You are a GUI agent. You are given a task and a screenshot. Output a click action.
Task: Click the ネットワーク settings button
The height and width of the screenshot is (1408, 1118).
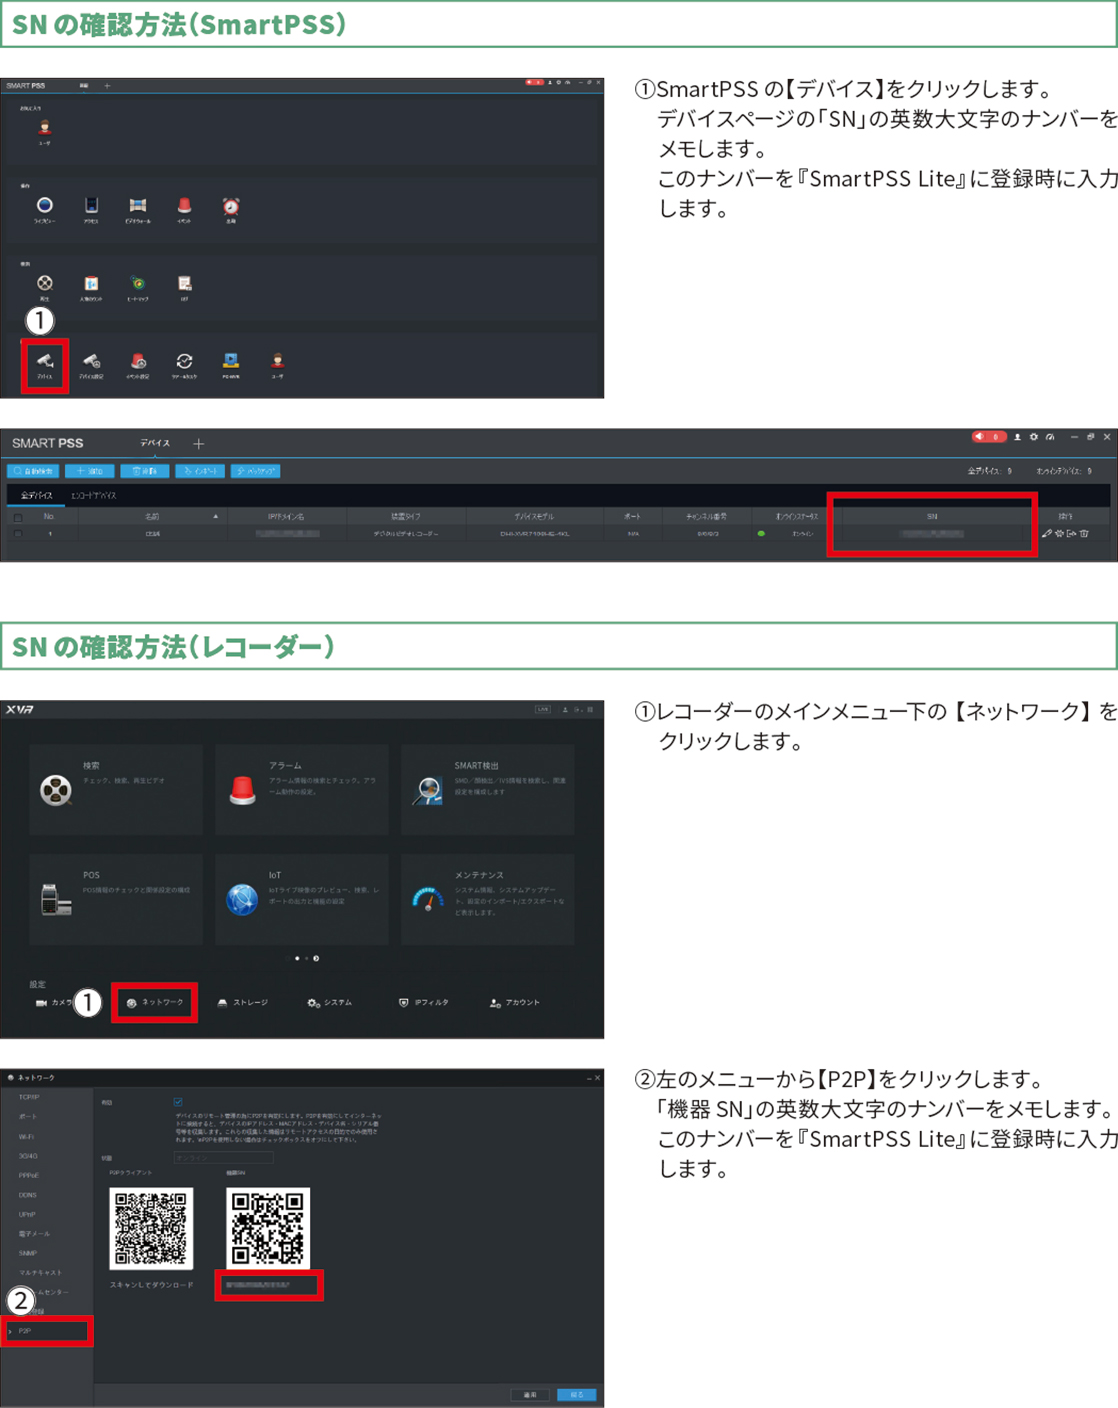coord(155,1002)
